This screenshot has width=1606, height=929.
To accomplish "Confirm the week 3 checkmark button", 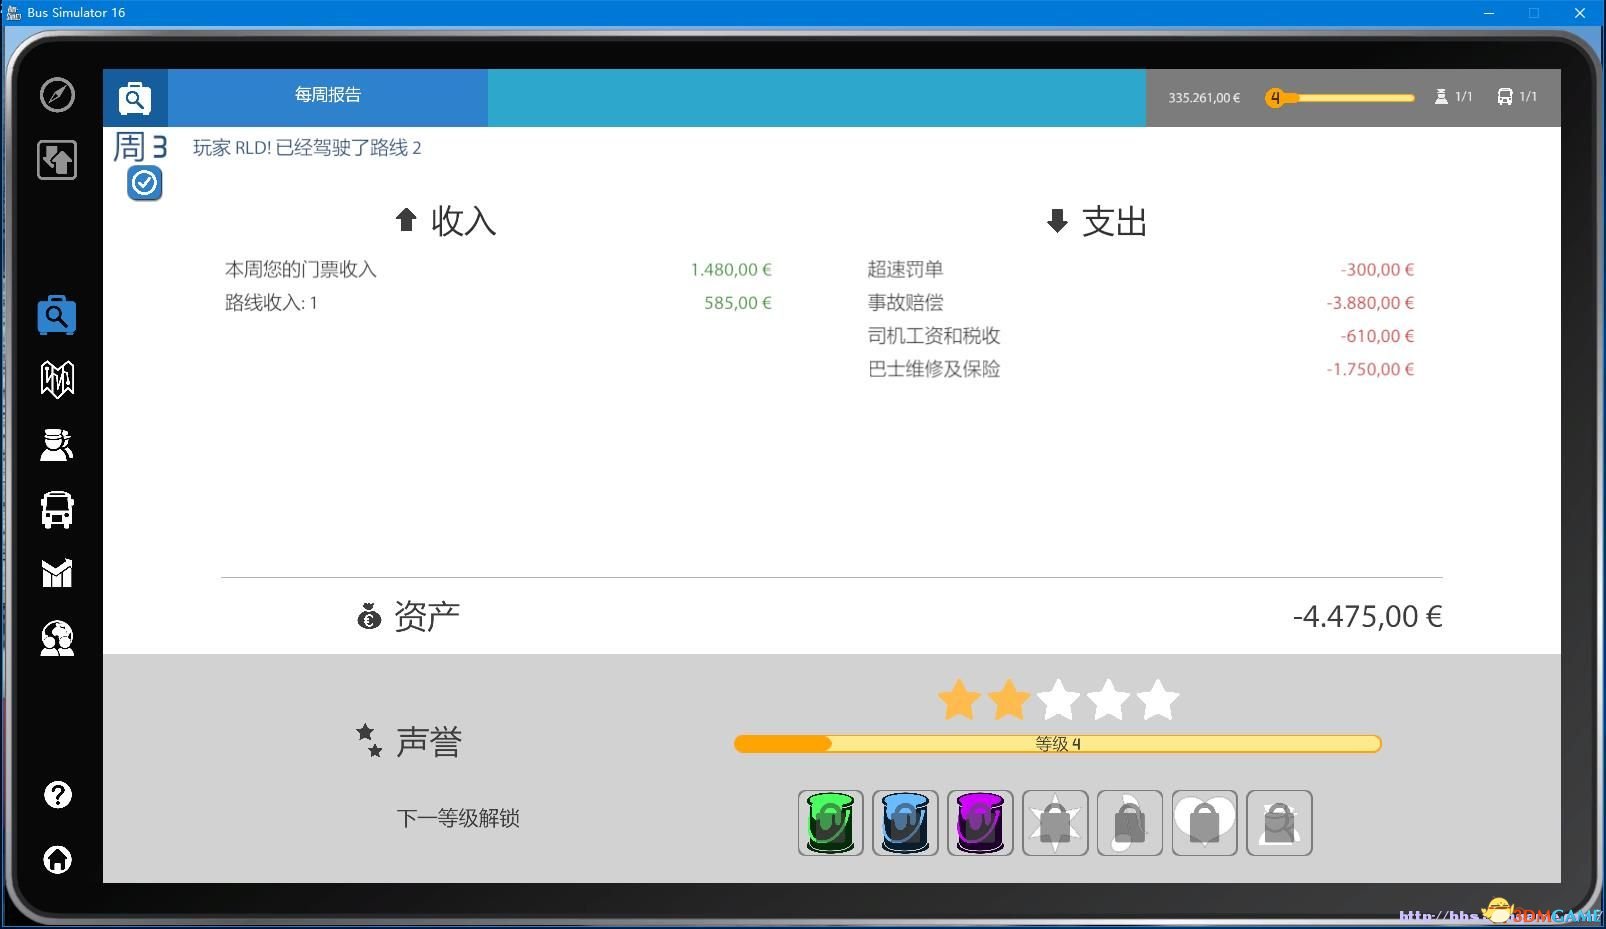I will click(x=145, y=183).
